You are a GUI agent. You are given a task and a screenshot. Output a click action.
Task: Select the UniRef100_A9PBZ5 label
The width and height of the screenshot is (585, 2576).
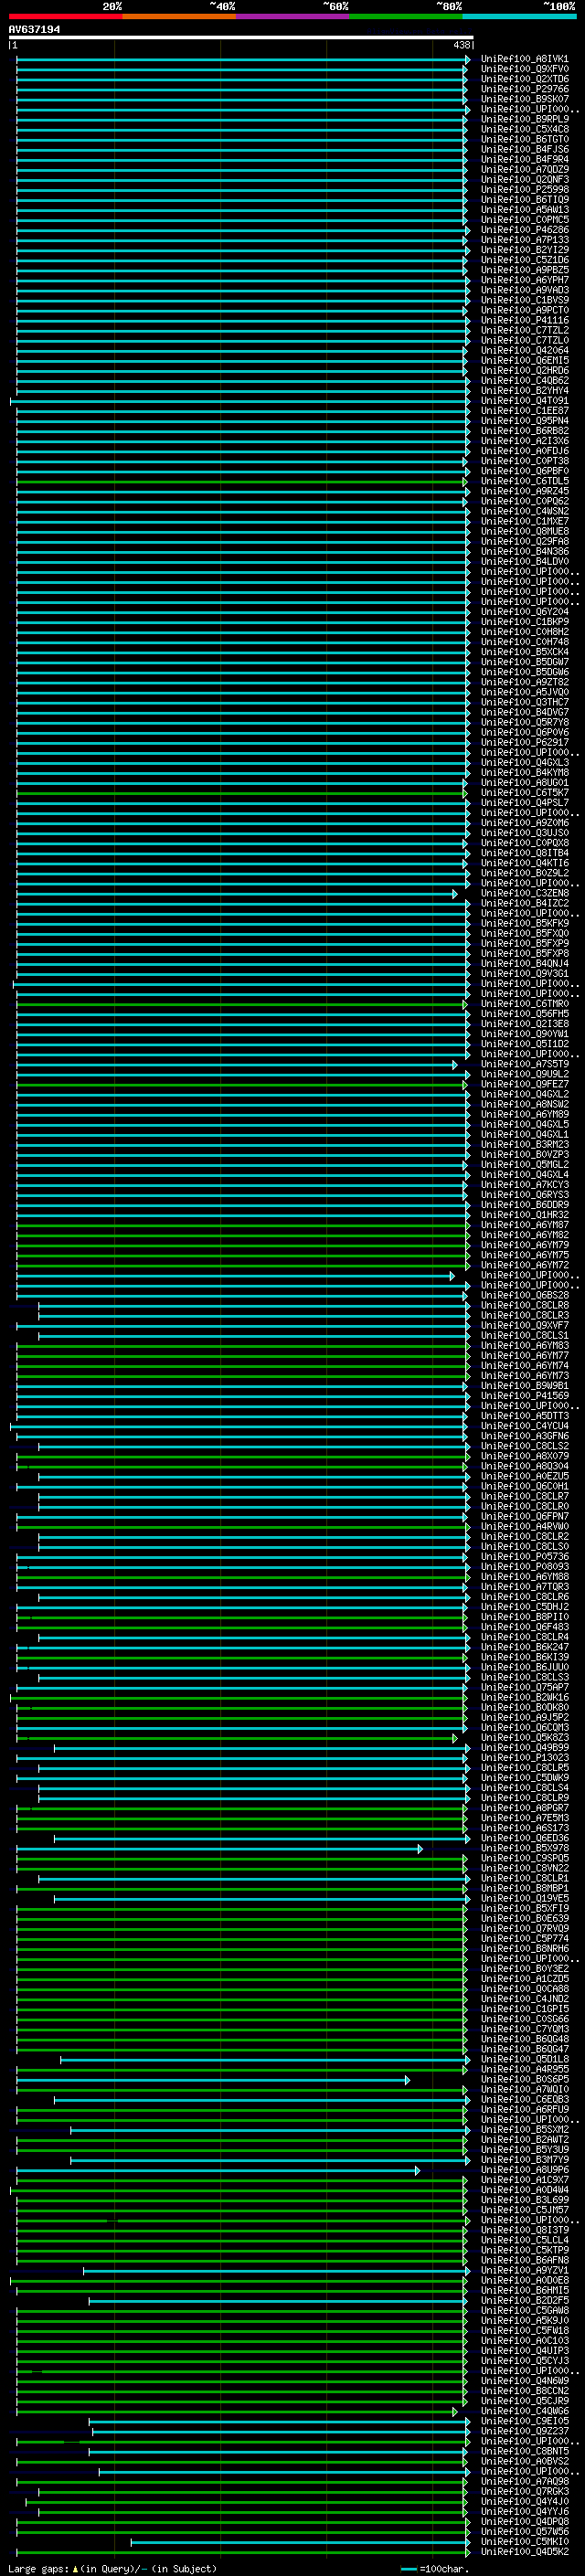524,270
